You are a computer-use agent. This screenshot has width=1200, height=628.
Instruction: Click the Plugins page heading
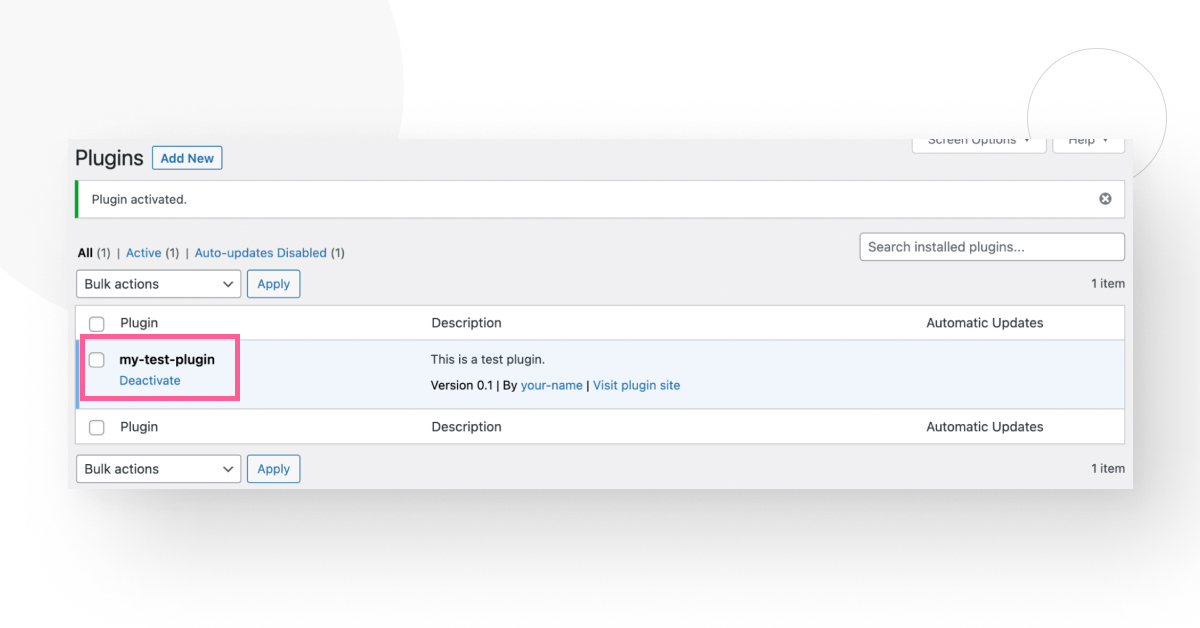[x=108, y=157]
